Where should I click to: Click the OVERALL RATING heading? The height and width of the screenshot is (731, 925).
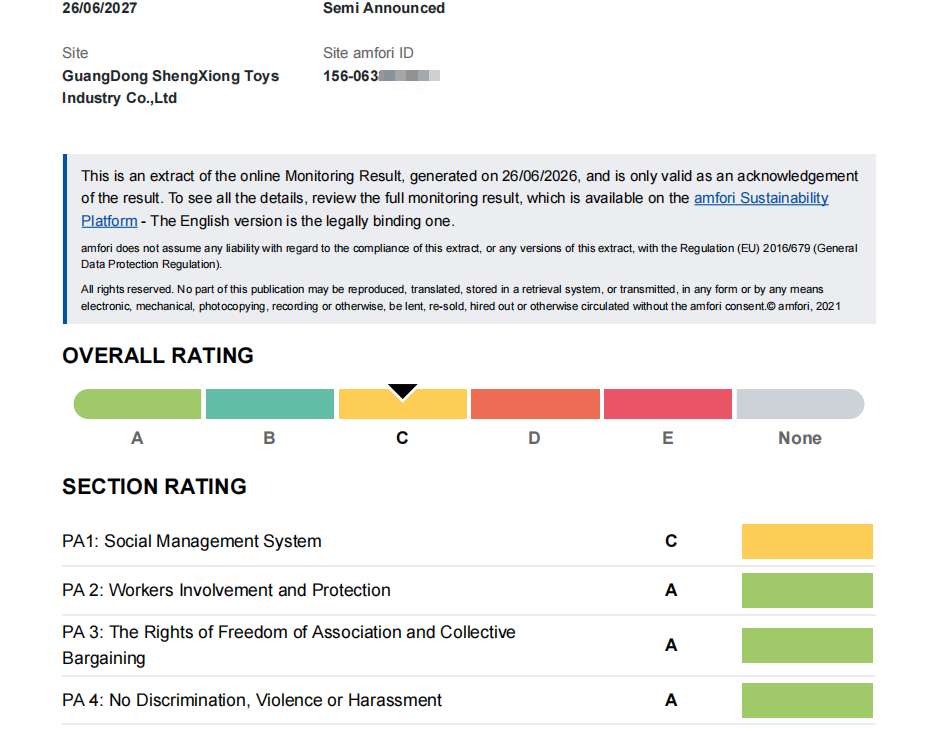pos(158,356)
